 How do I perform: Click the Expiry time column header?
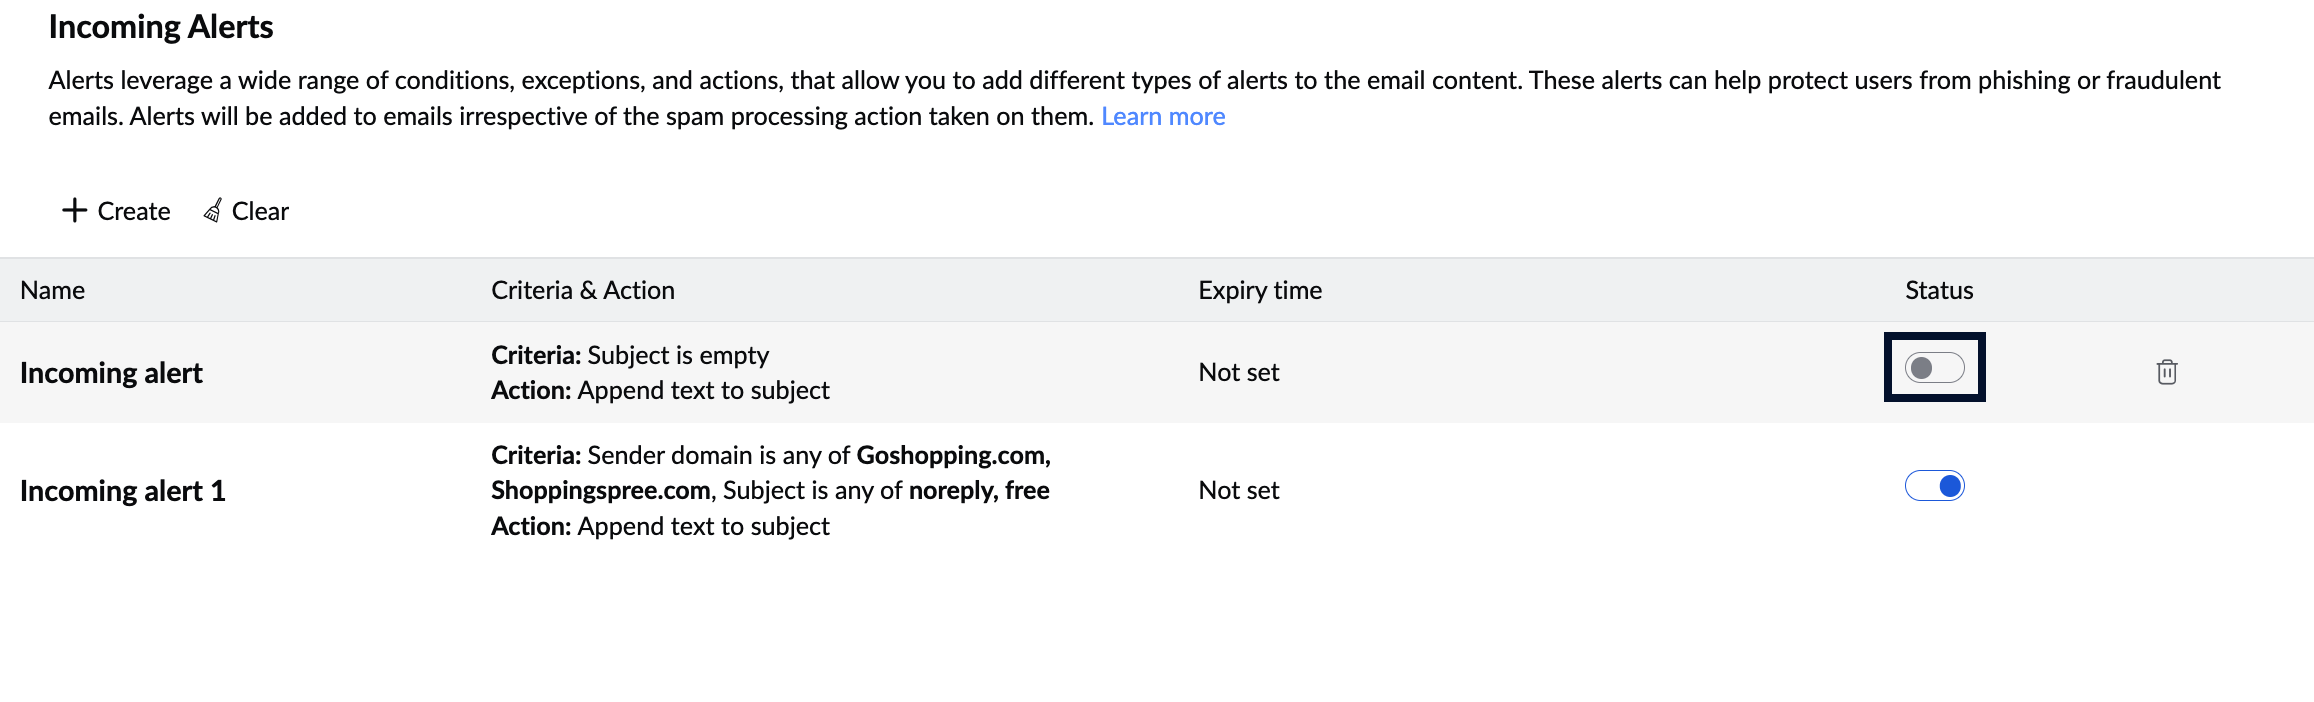click(1260, 290)
